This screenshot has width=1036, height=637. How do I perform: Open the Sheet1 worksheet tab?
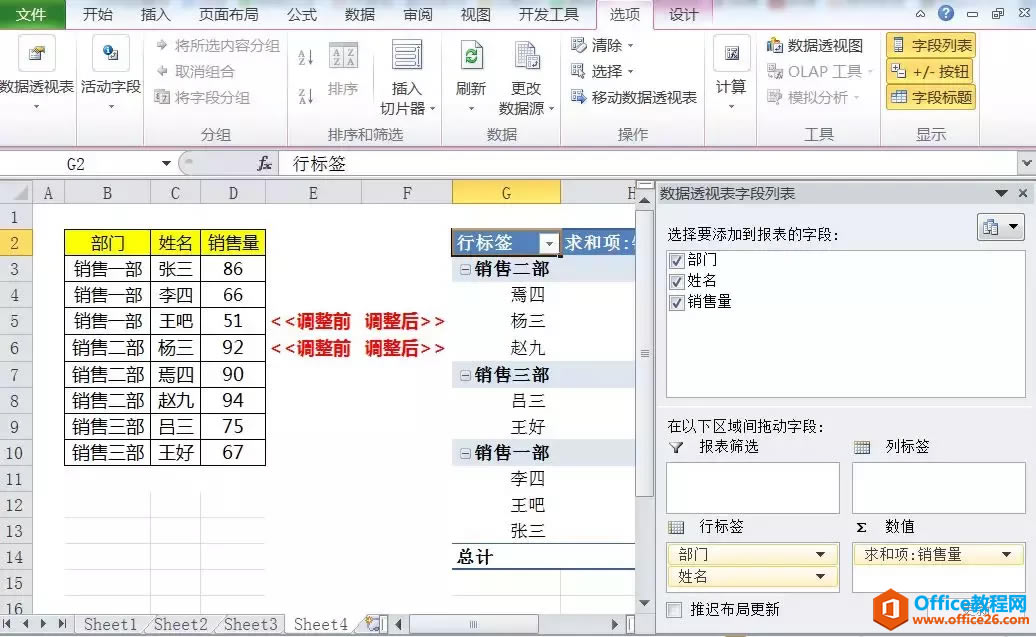[x=110, y=624]
